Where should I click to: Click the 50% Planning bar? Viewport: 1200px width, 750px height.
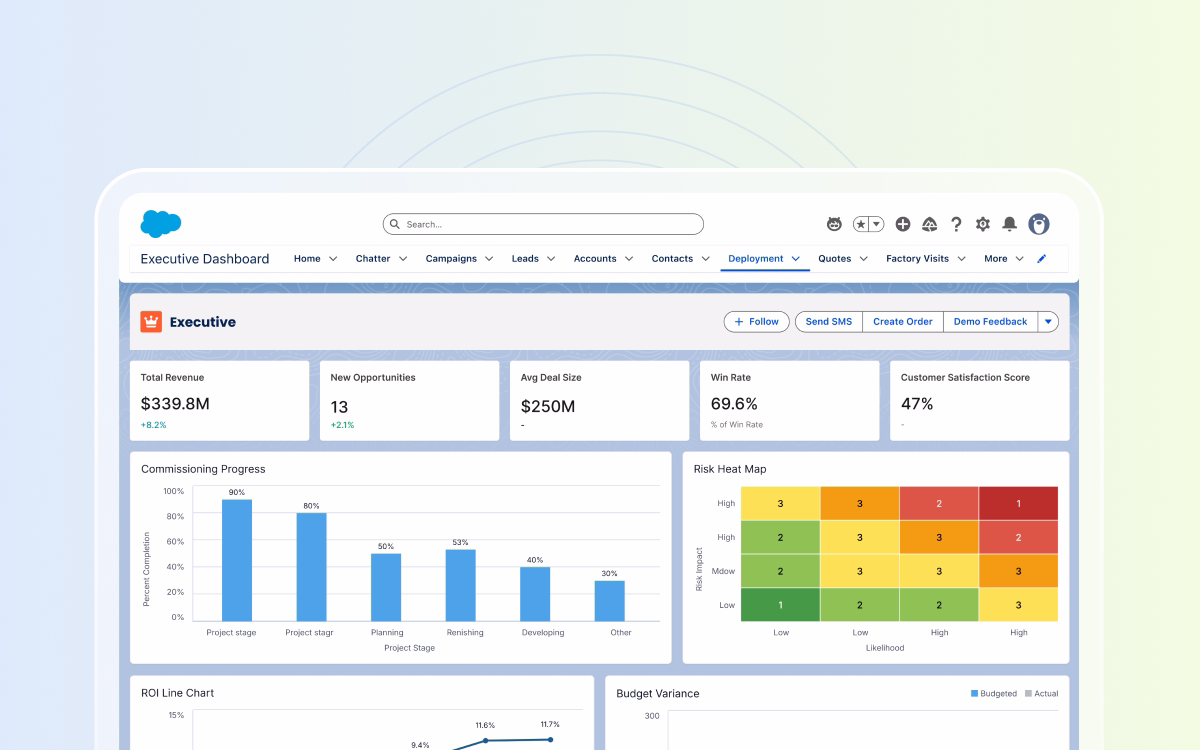[386, 587]
